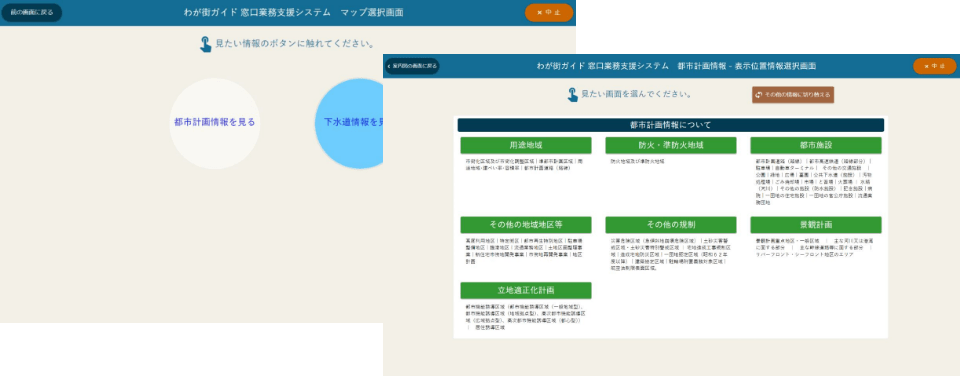The height and width of the screenshot is (376, 960).
Task: Select the 用途地域 green button
Action: click(526, 145)
